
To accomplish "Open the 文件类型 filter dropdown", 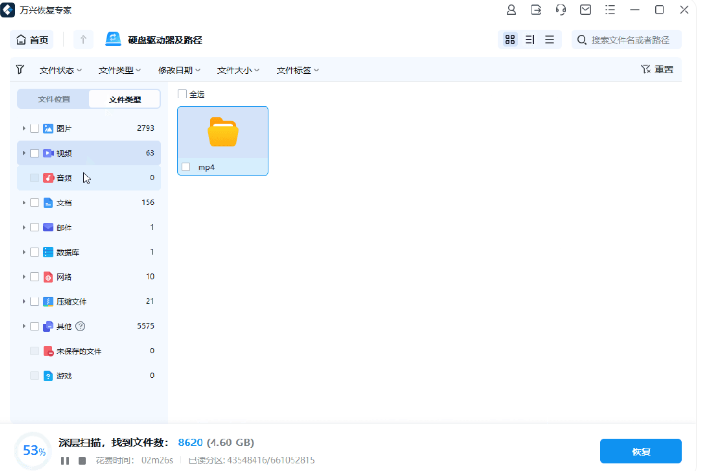I will click(x=119, y=70).
